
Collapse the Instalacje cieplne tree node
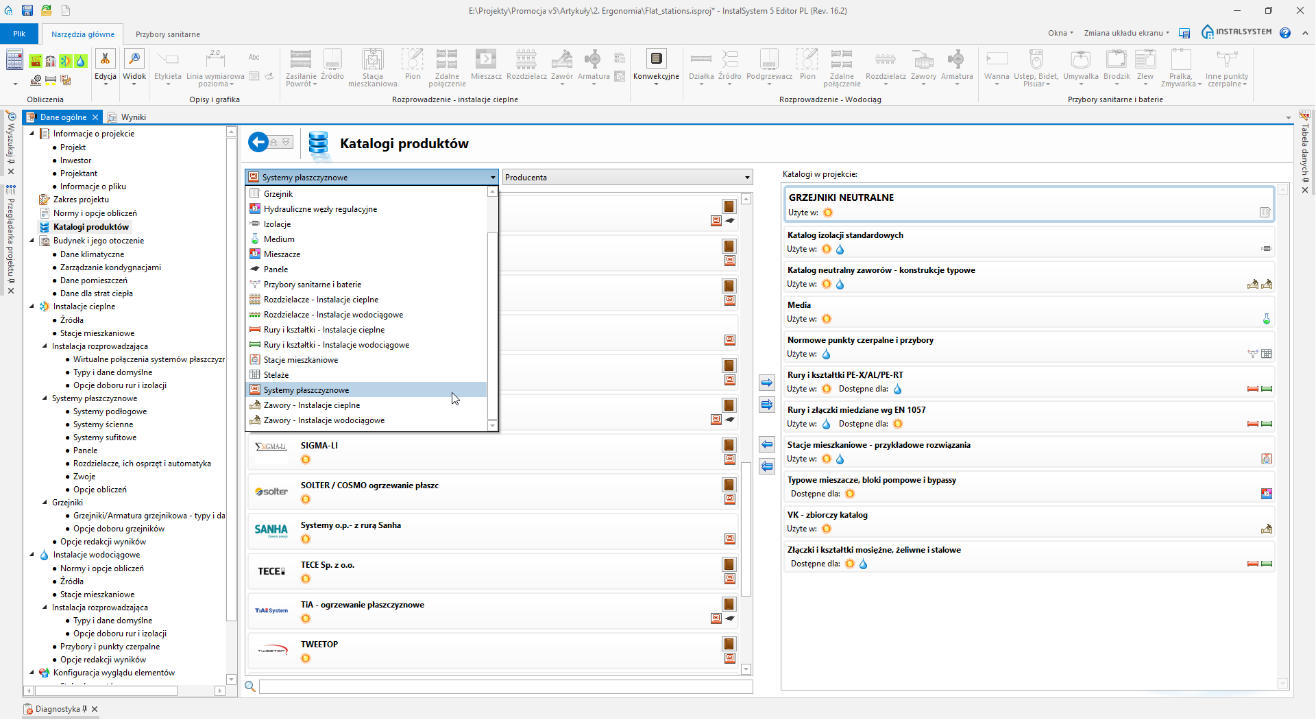point(32,307)
